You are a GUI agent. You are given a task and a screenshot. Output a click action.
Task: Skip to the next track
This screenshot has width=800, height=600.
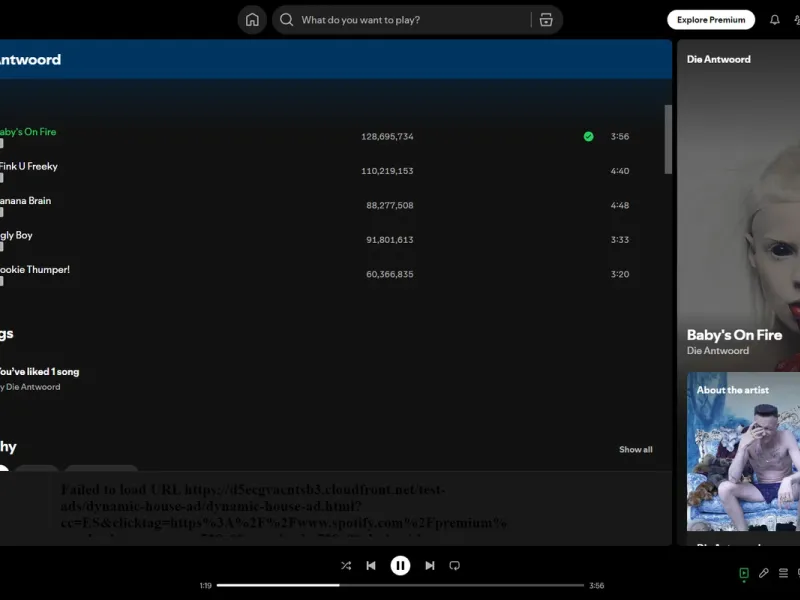pos(430,565)
